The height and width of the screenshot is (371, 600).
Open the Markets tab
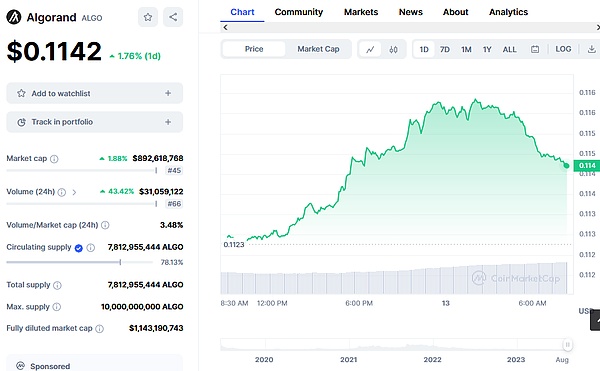[361, 12]
